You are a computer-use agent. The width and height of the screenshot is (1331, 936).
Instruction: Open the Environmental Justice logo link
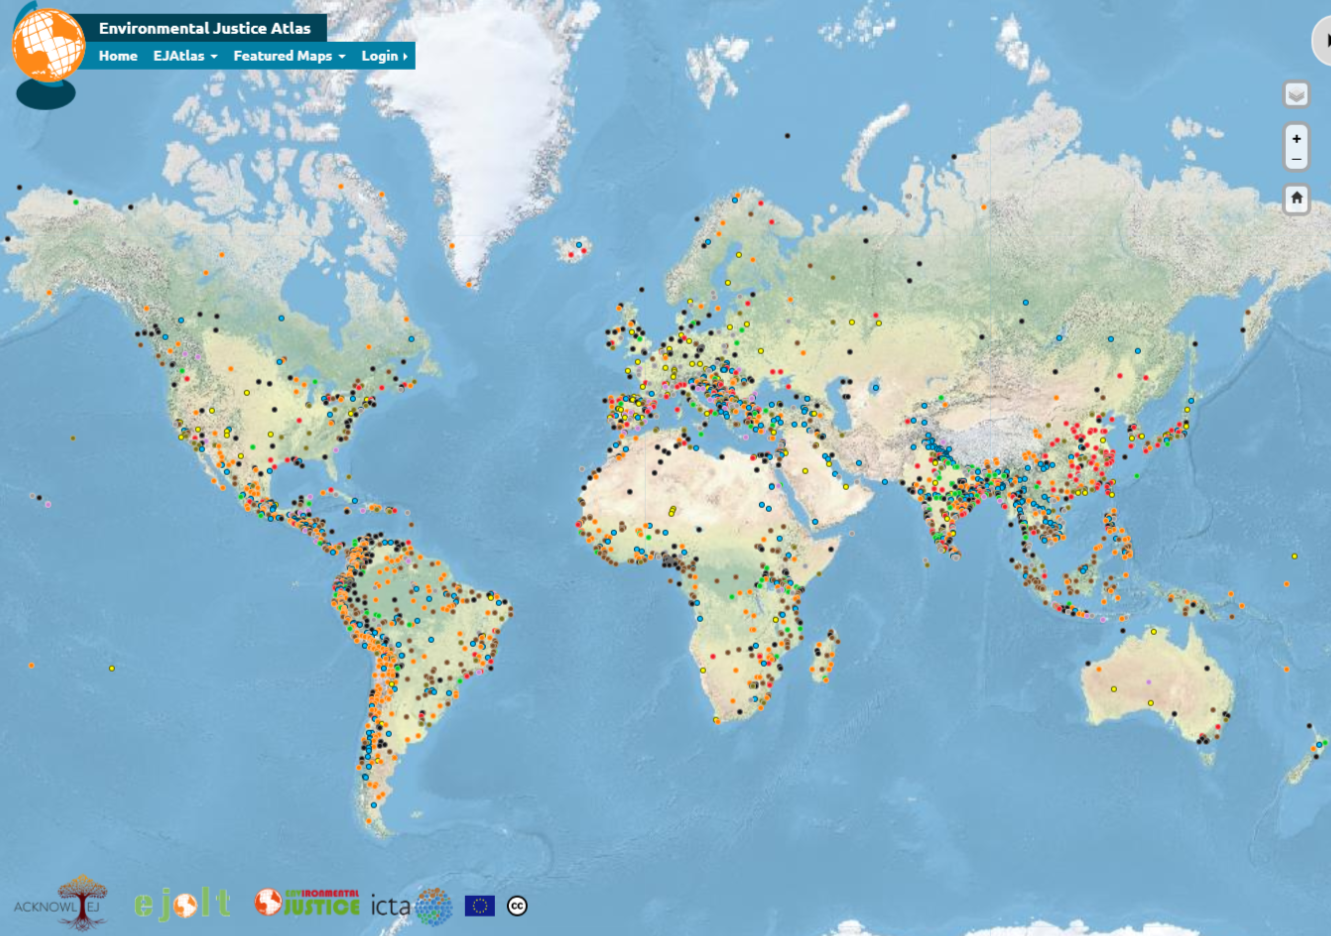coord(307,902)
